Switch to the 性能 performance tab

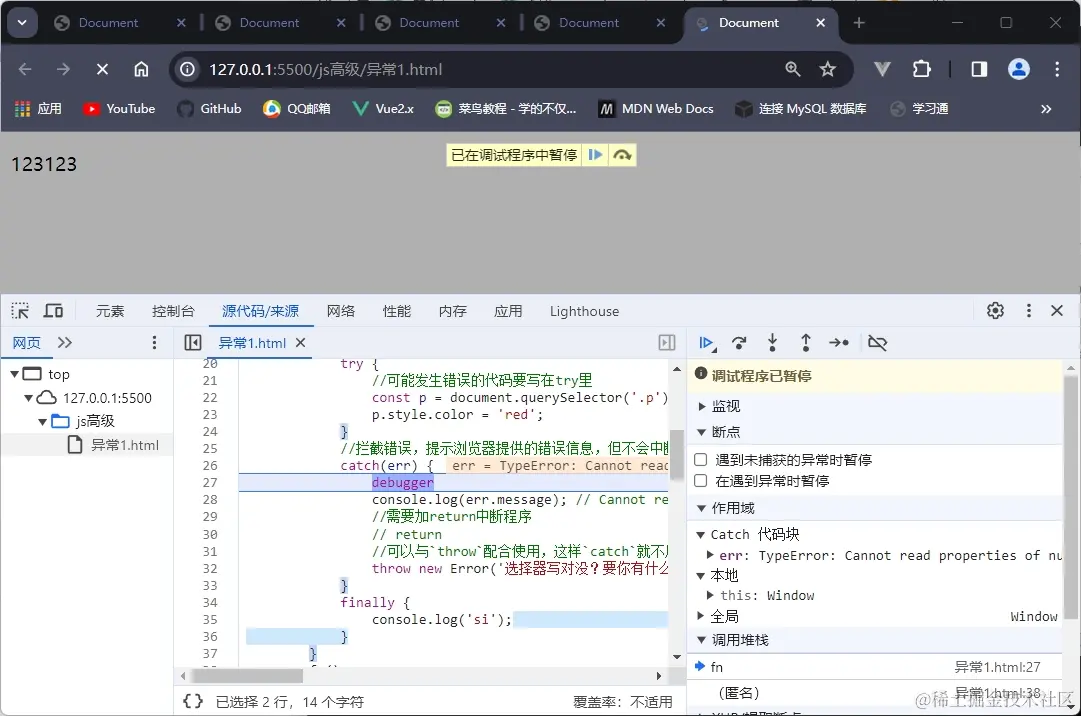click(x=397, y=311)
